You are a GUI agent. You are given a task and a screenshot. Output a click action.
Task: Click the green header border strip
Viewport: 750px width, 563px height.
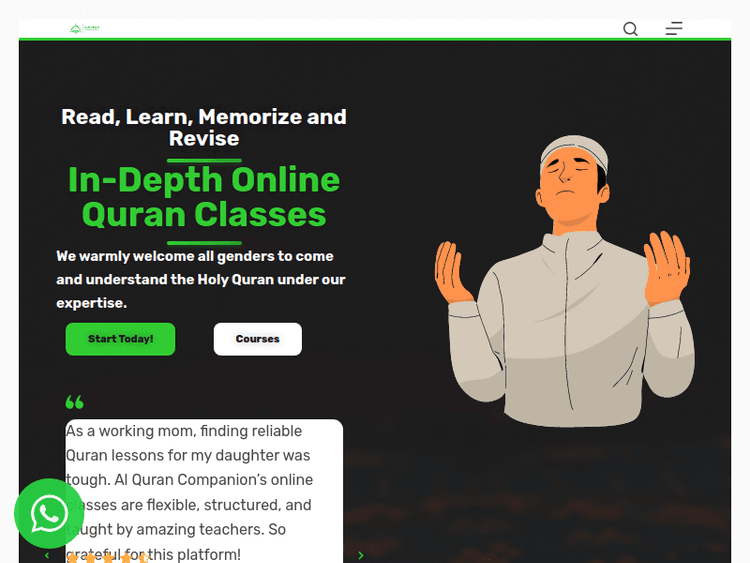(x=375, y=39)
